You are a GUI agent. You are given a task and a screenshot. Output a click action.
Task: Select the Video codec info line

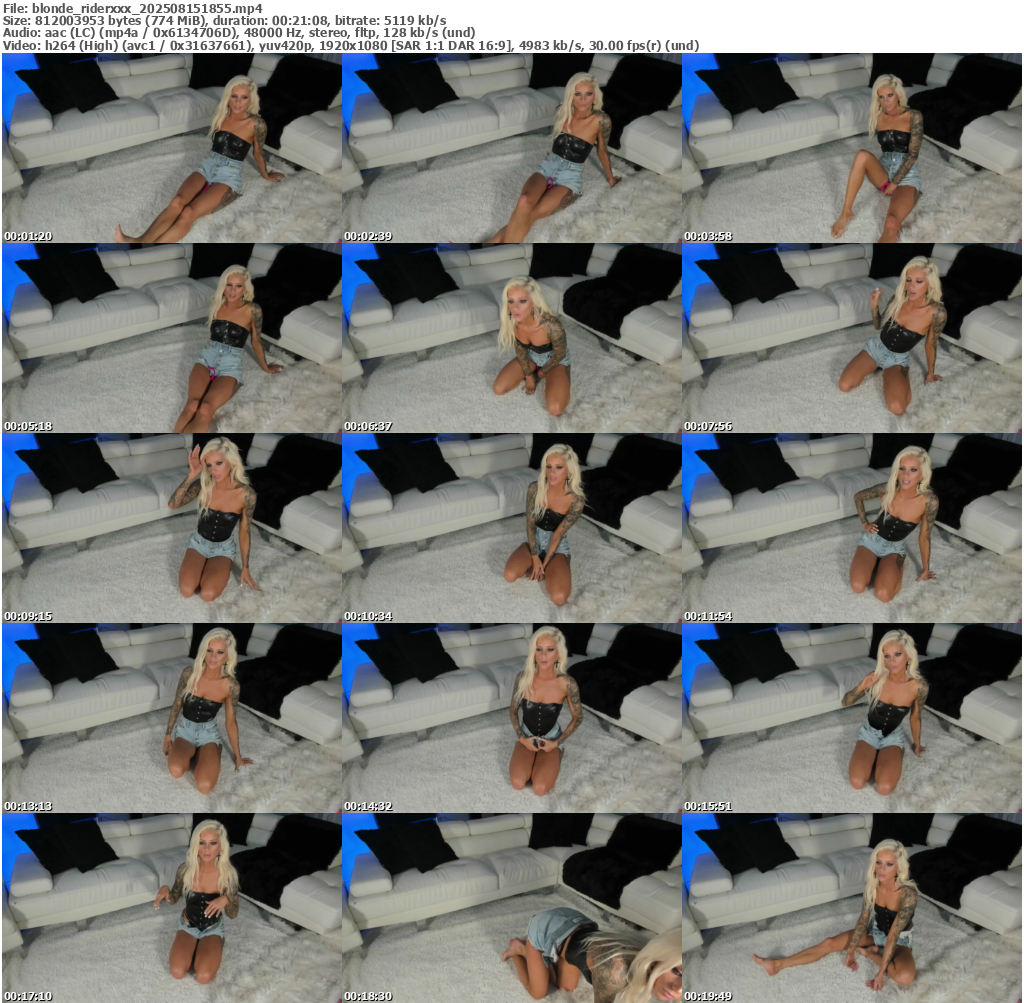pos(350,45)
